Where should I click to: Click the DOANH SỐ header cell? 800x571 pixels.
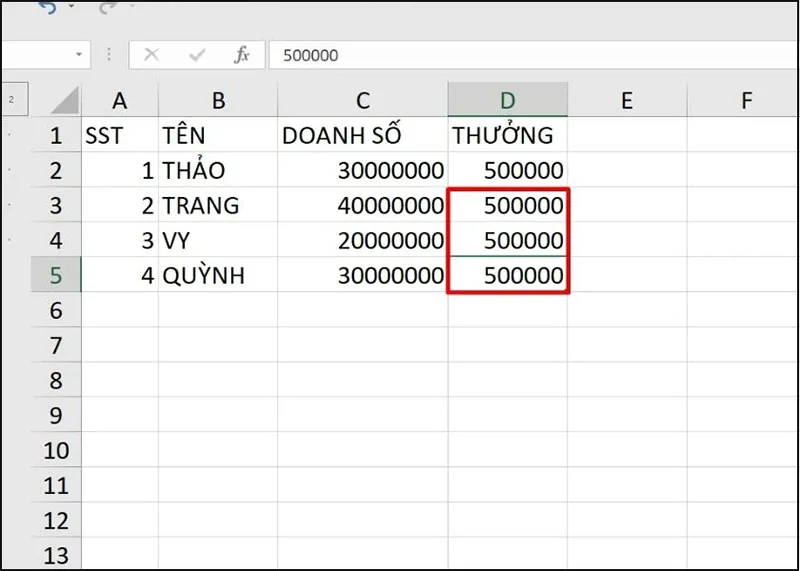pyautogui.click(x=363, y=135)
